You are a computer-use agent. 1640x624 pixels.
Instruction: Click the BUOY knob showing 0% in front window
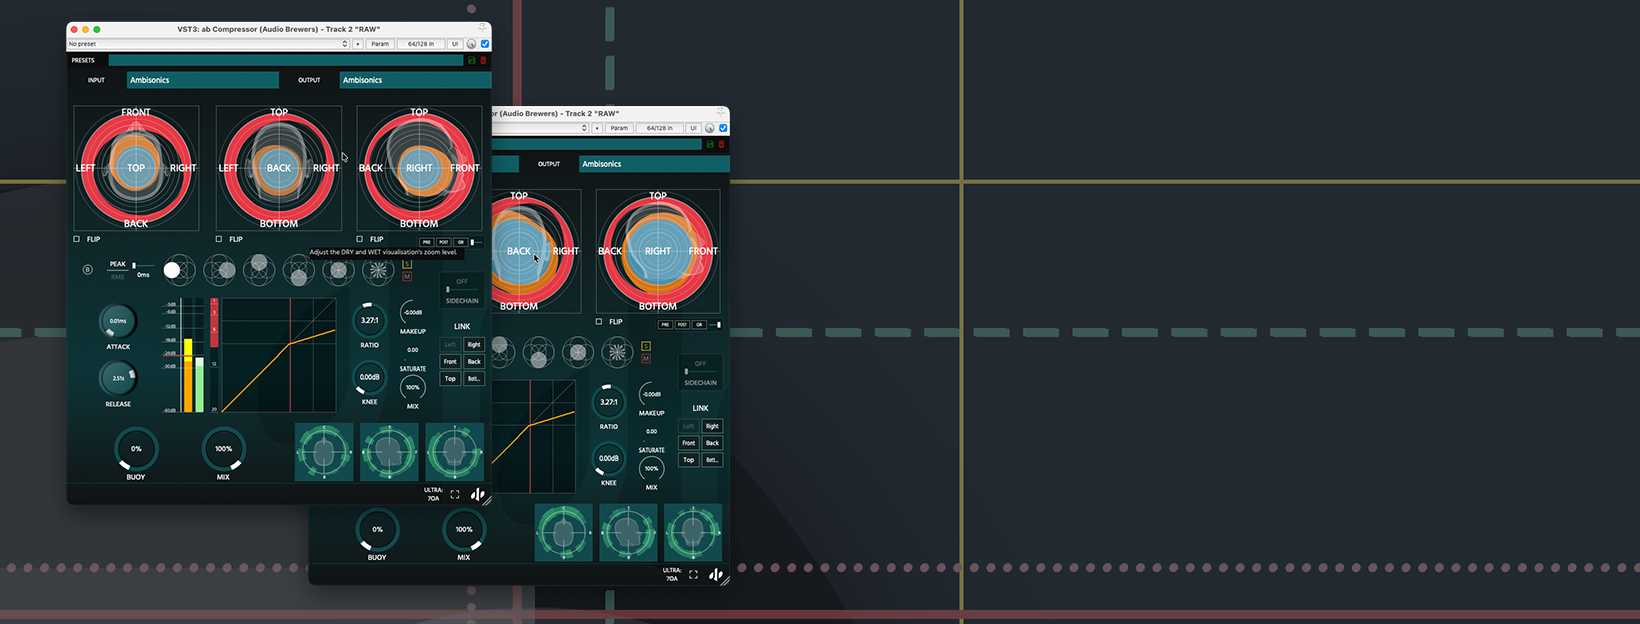tap(136, 449)
